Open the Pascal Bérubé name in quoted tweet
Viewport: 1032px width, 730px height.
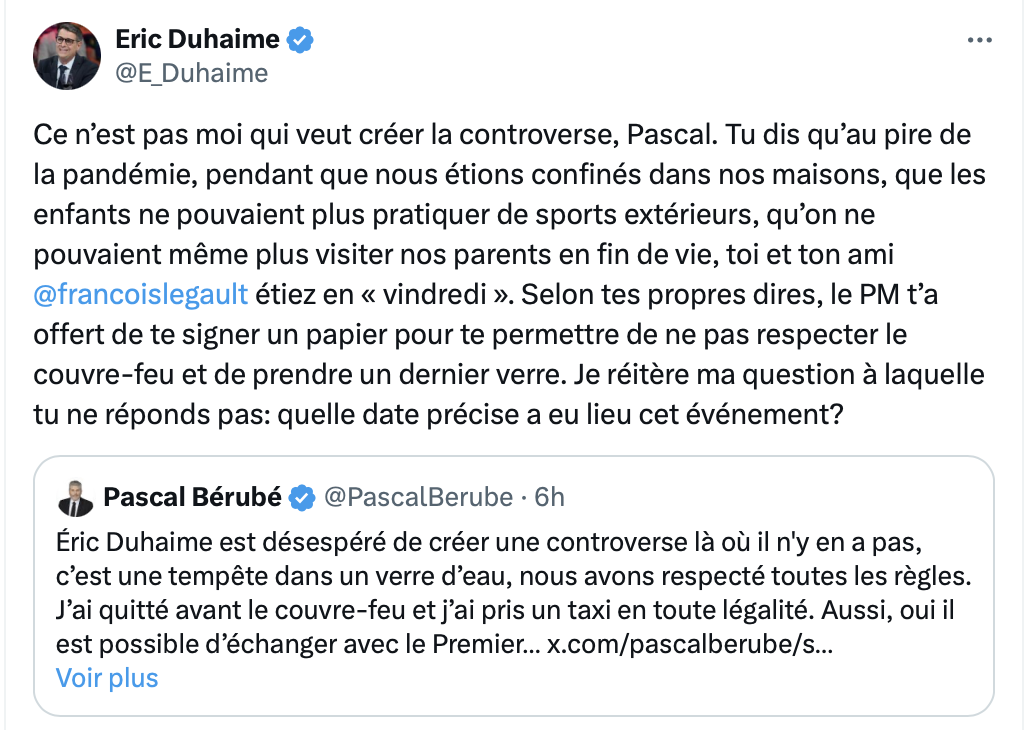tap(192, 497)
